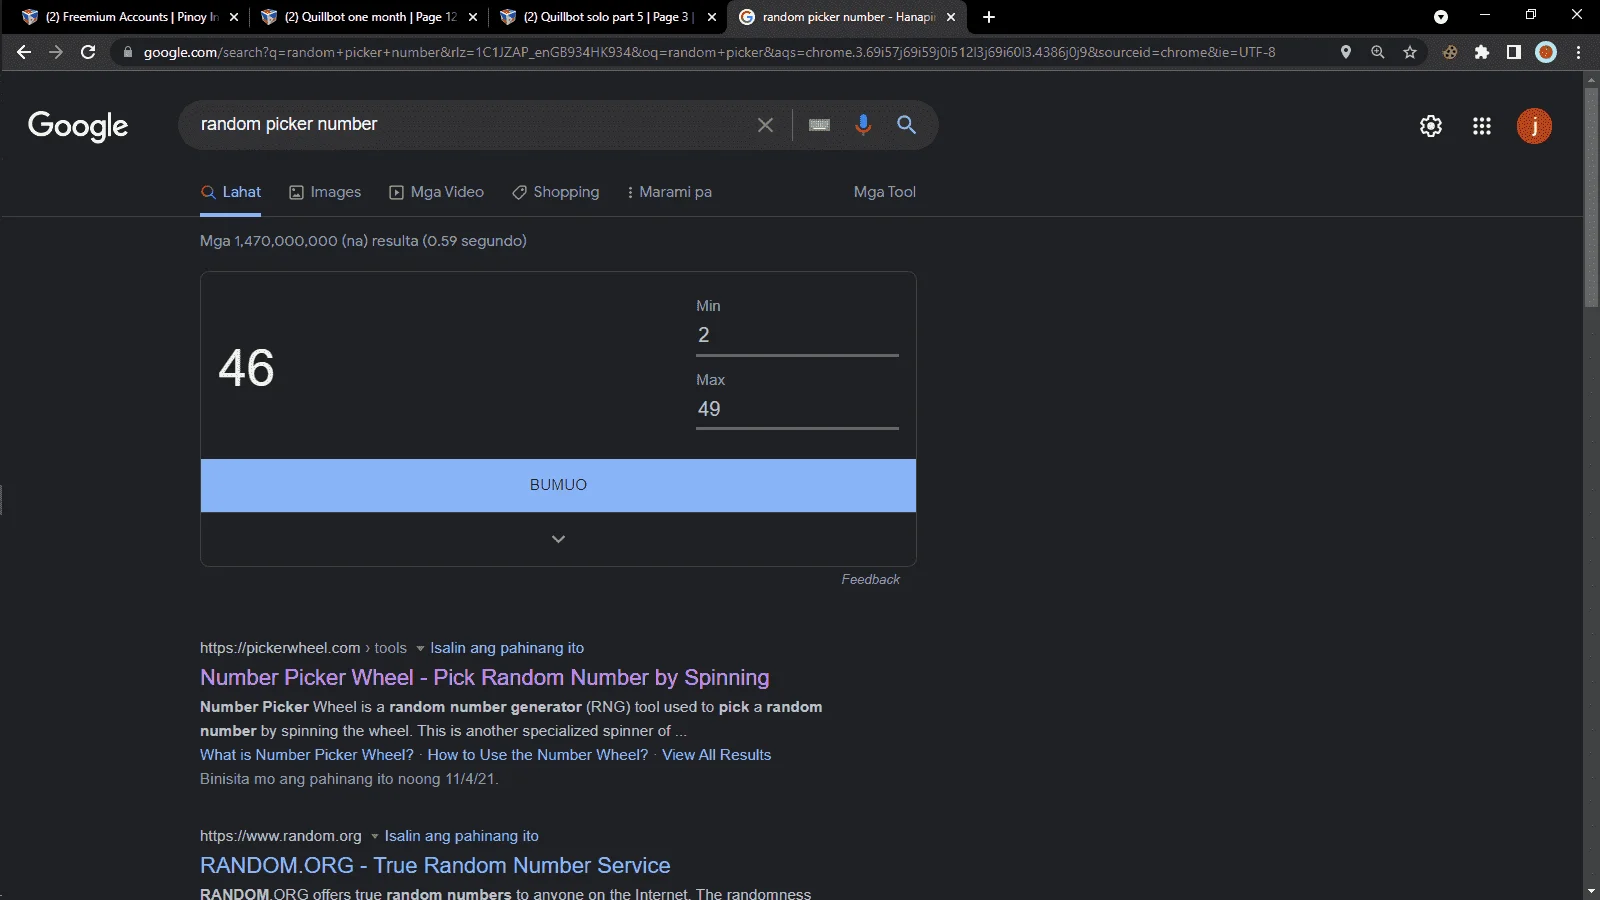Select the Lahat results tab

(x=231, y=192)
